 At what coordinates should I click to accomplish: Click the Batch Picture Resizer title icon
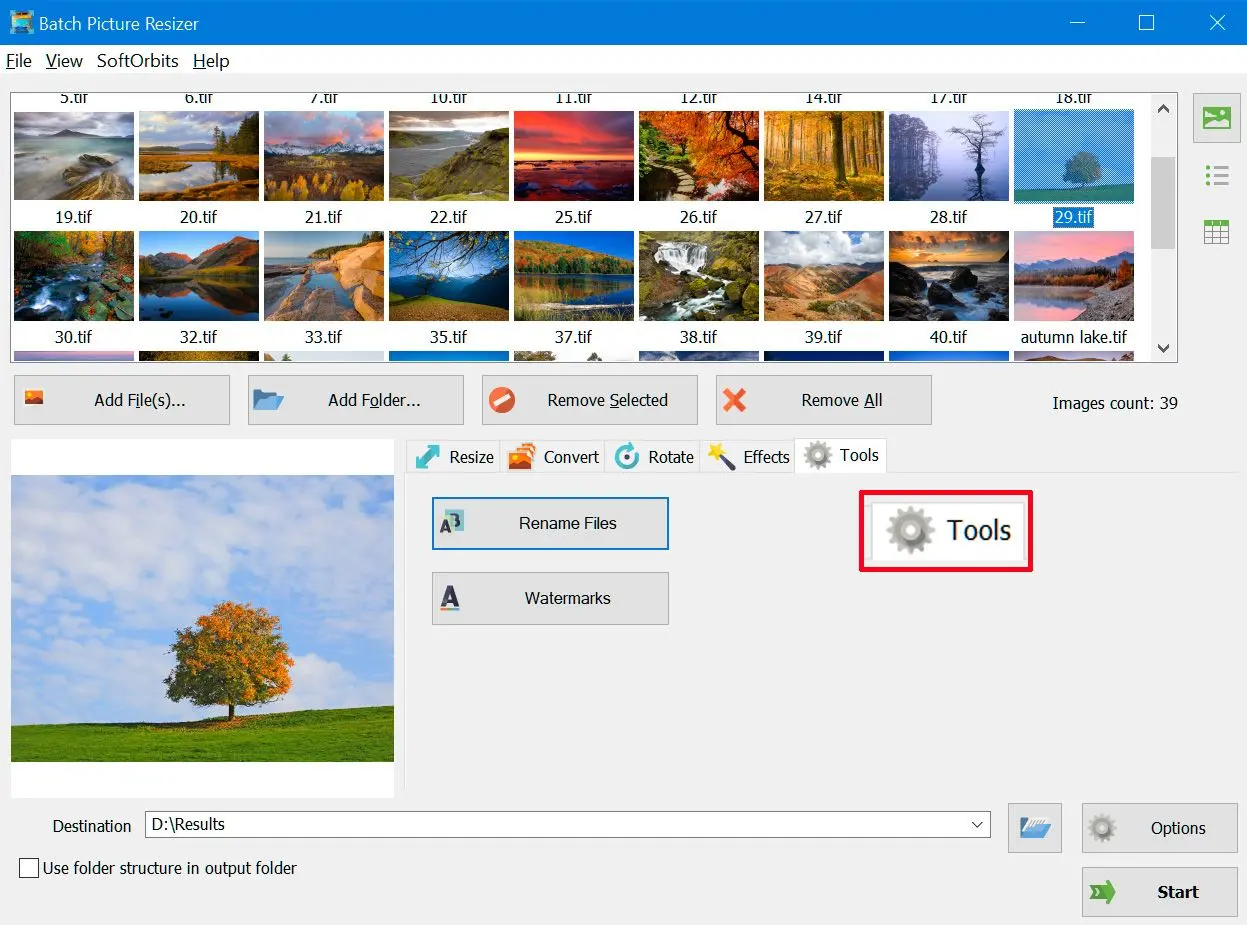pos(20,22)
